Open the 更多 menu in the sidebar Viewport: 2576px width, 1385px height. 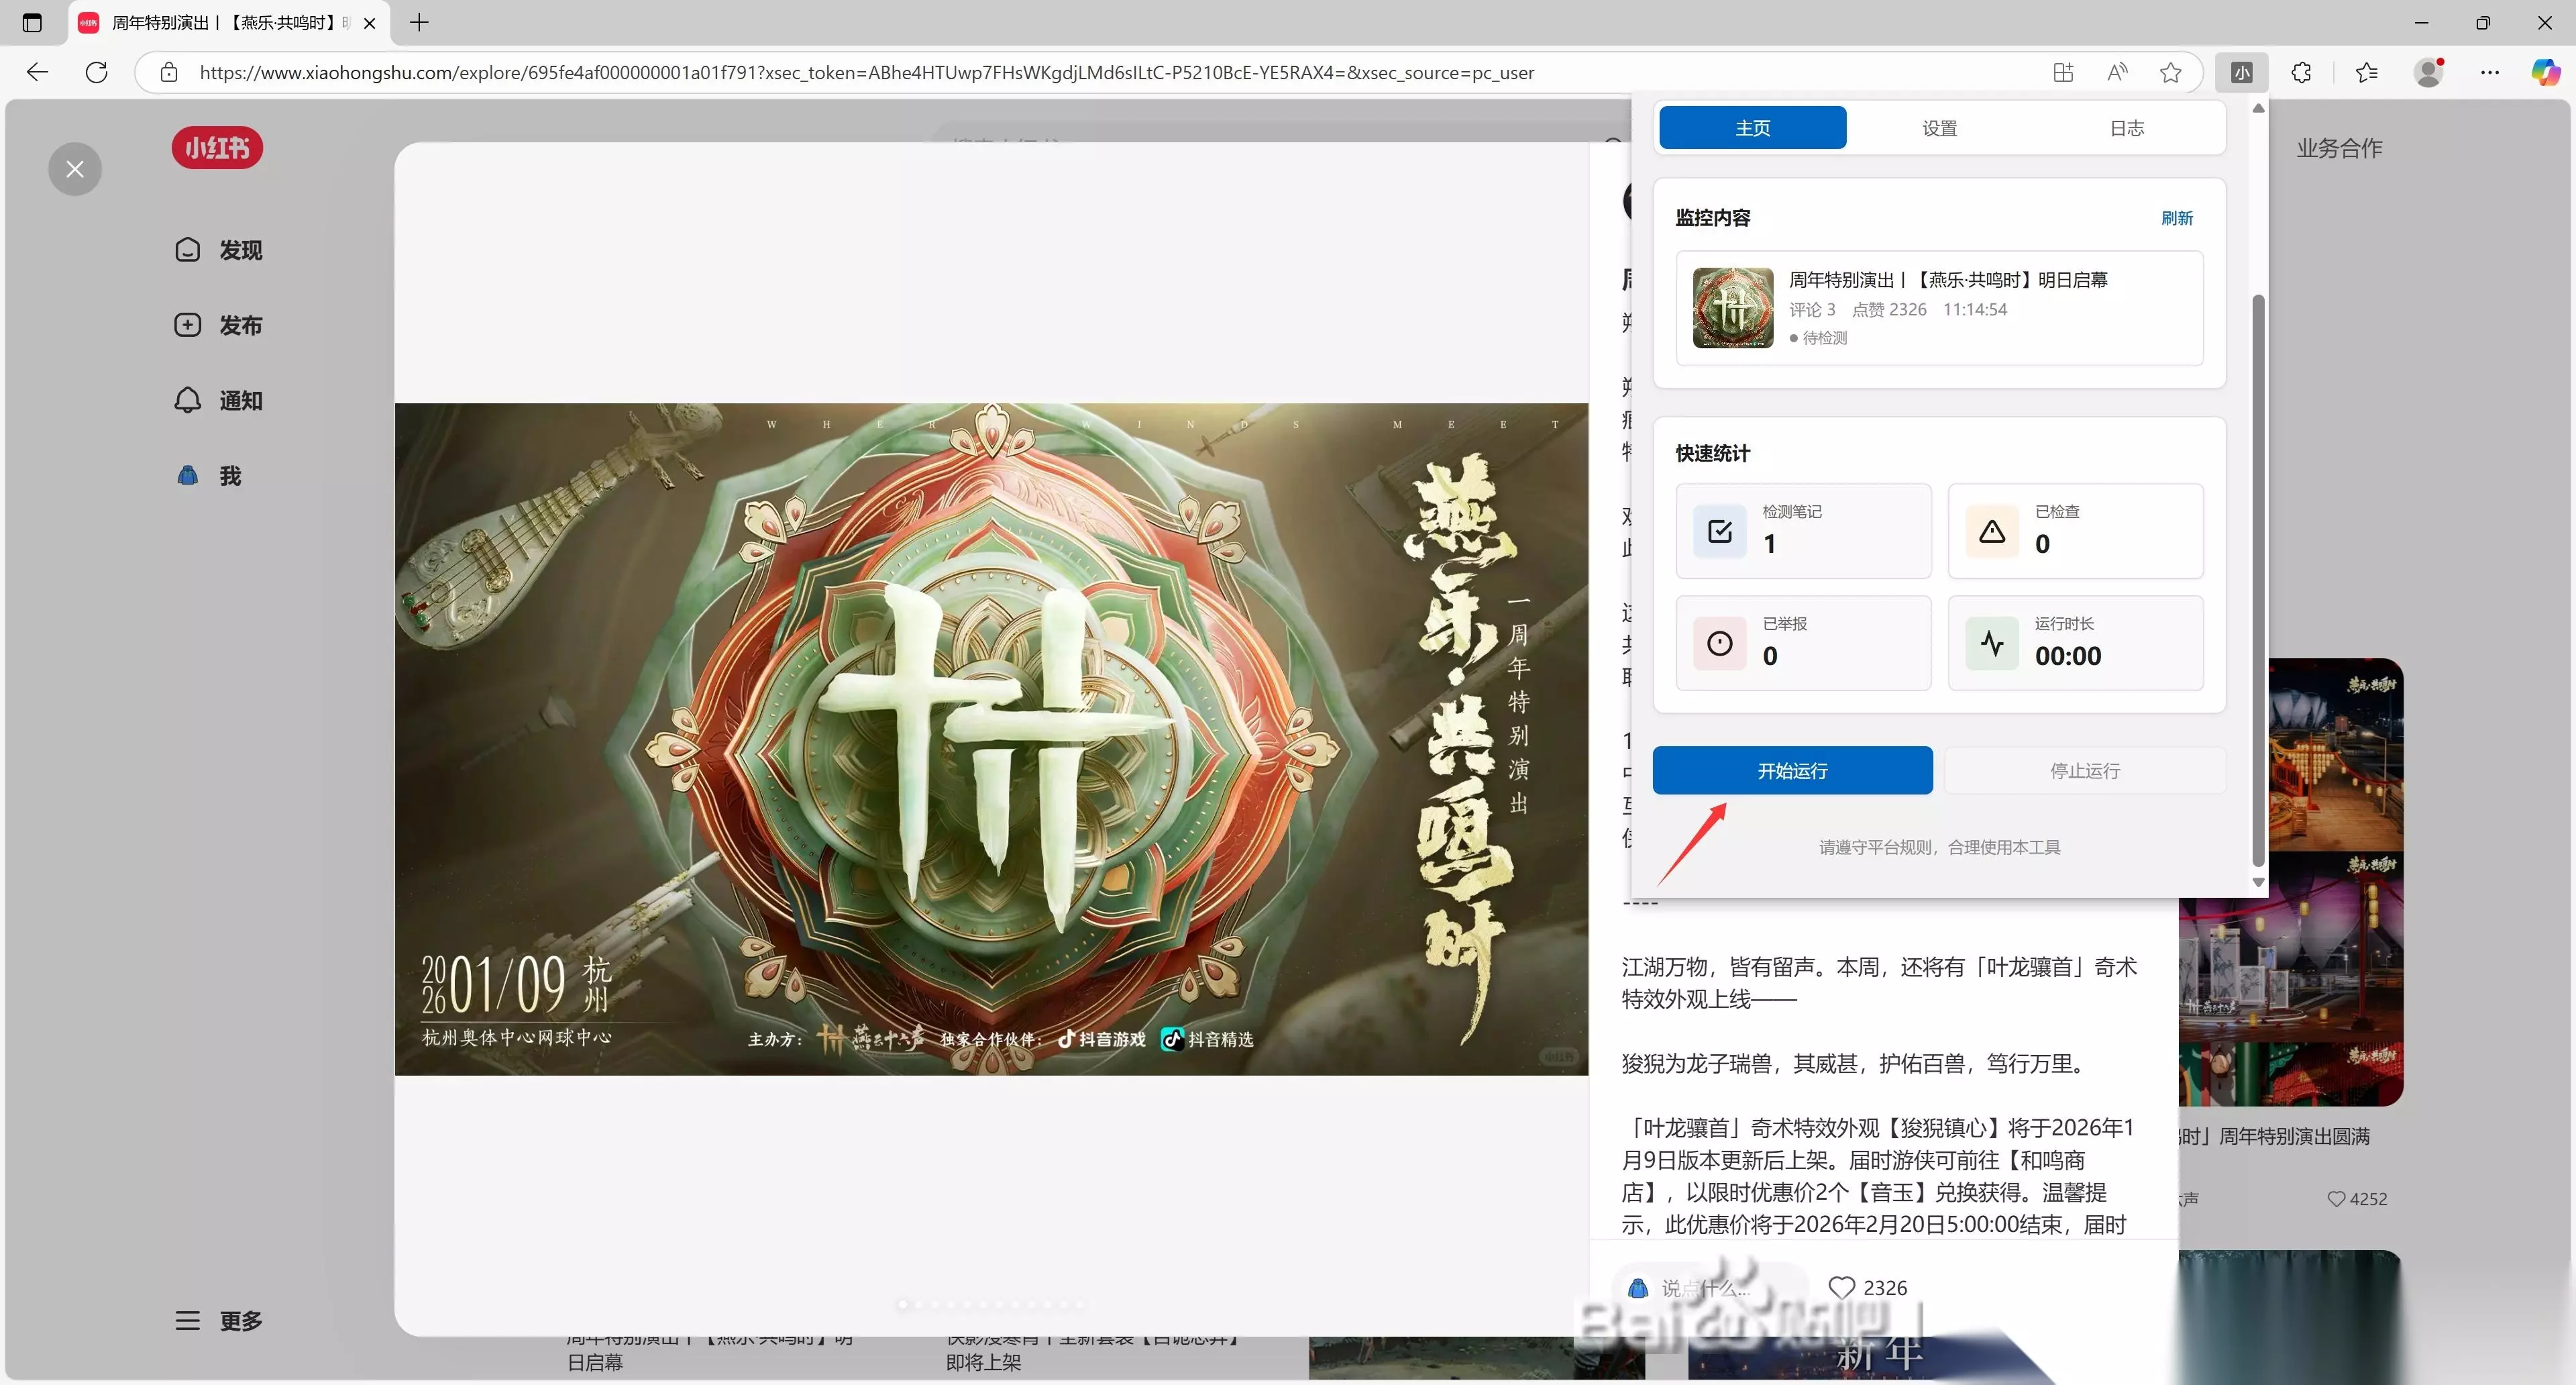(219, 1321)
